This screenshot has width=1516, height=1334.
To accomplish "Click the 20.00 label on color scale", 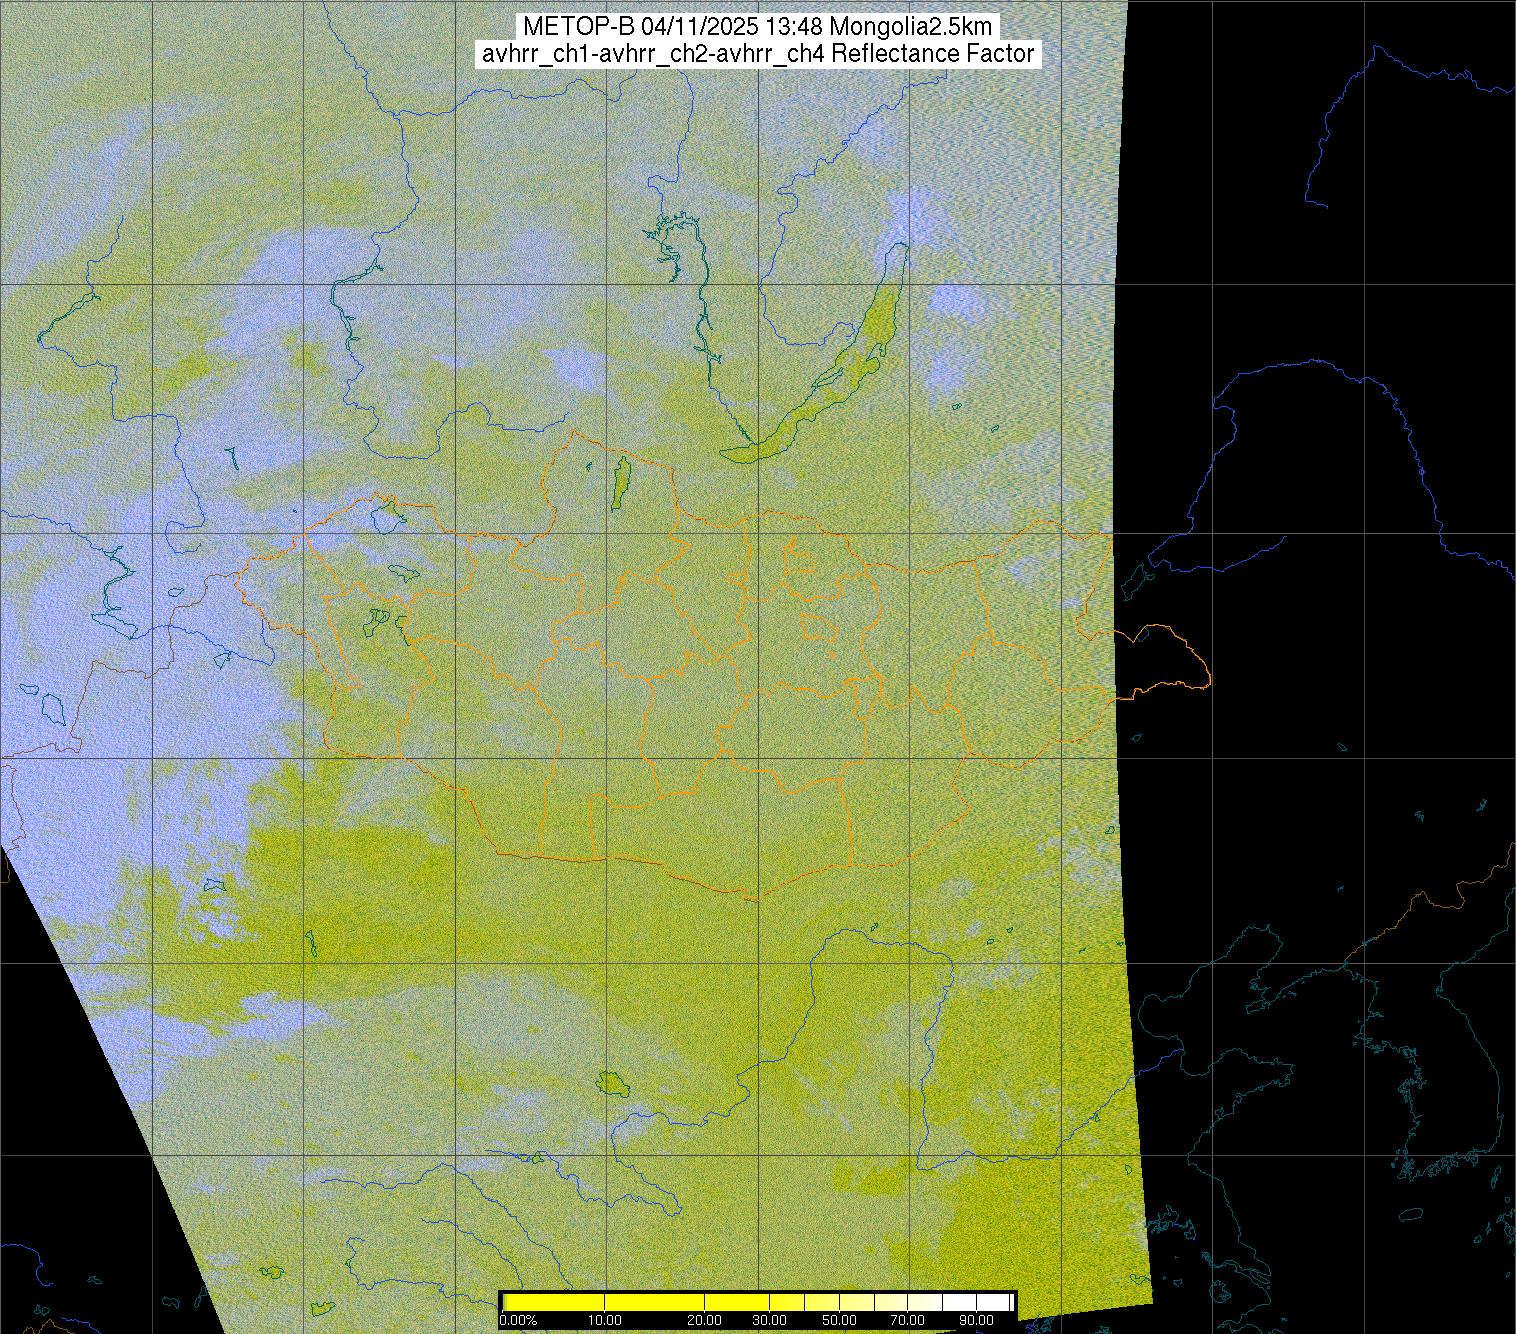I will (x=705, y=1321).
